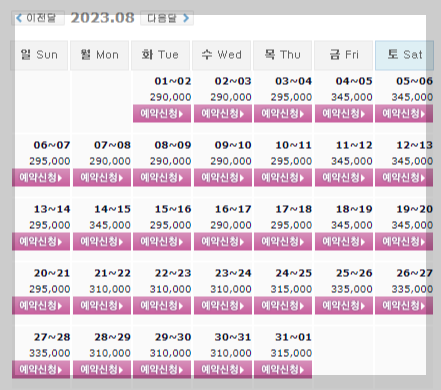
Task: Select the 금 Fri column header
Action: click(343, 55)
